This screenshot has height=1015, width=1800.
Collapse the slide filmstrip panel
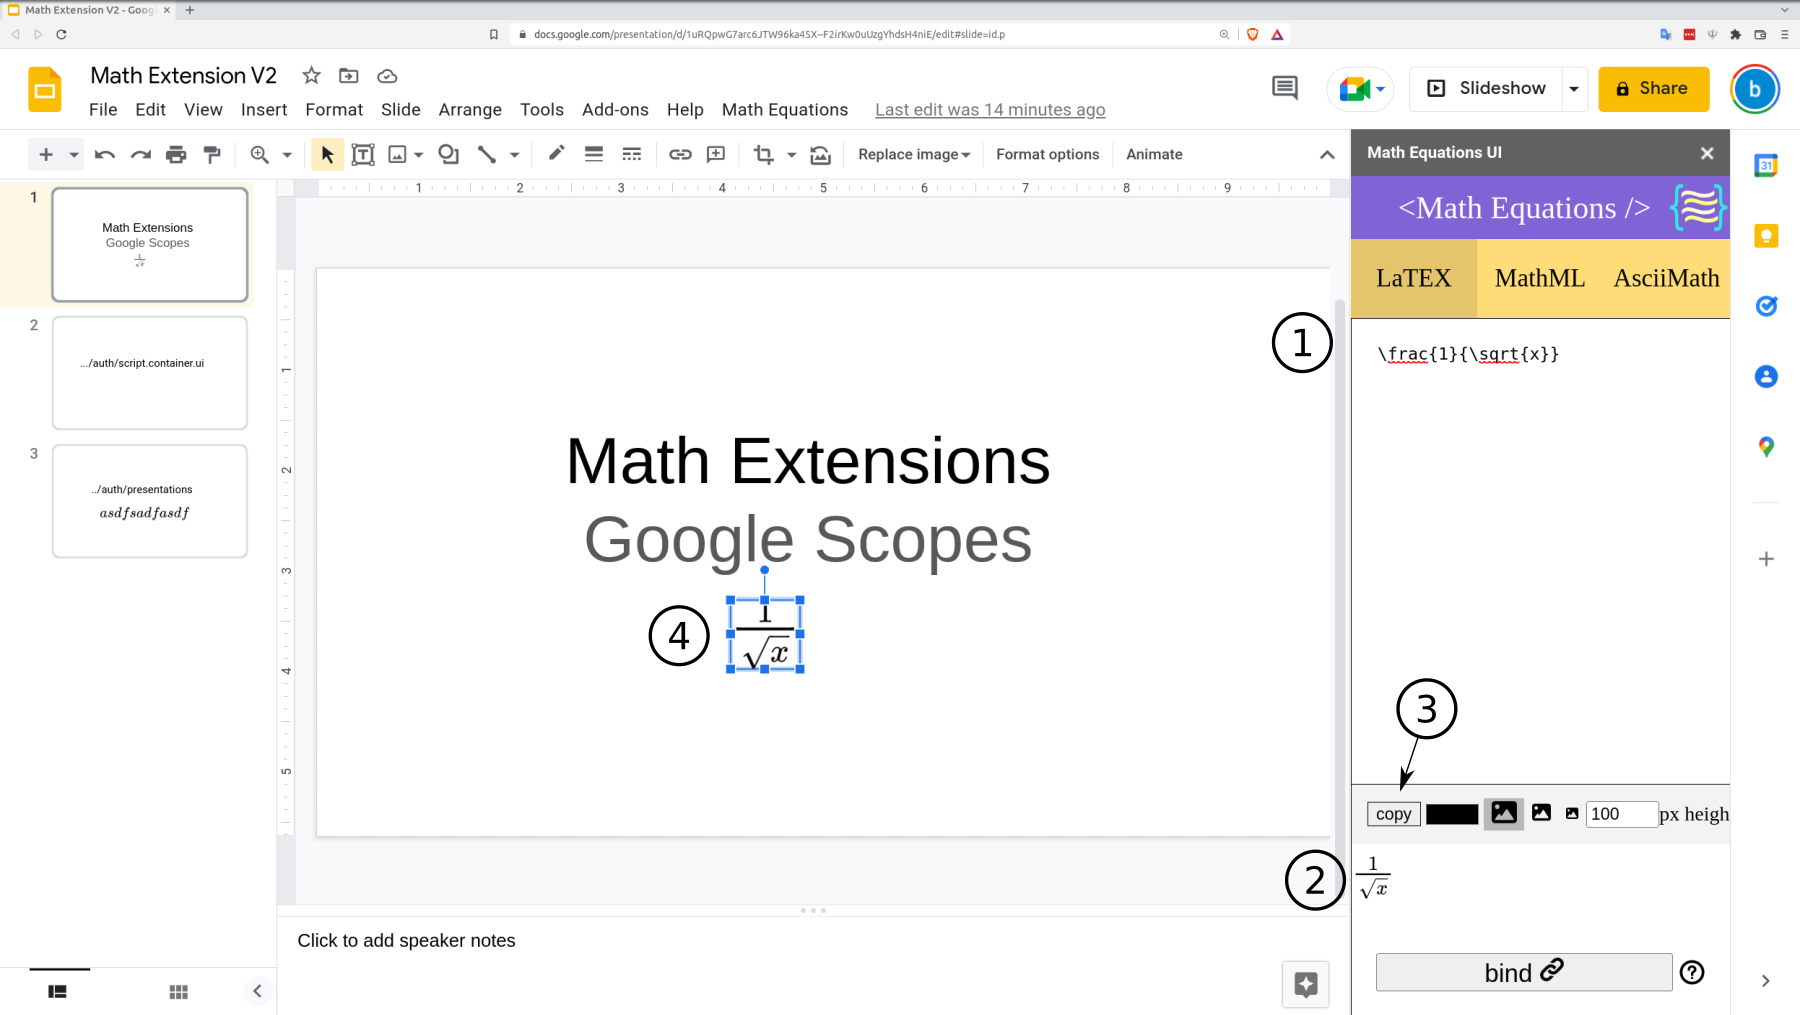coord(257,991)
